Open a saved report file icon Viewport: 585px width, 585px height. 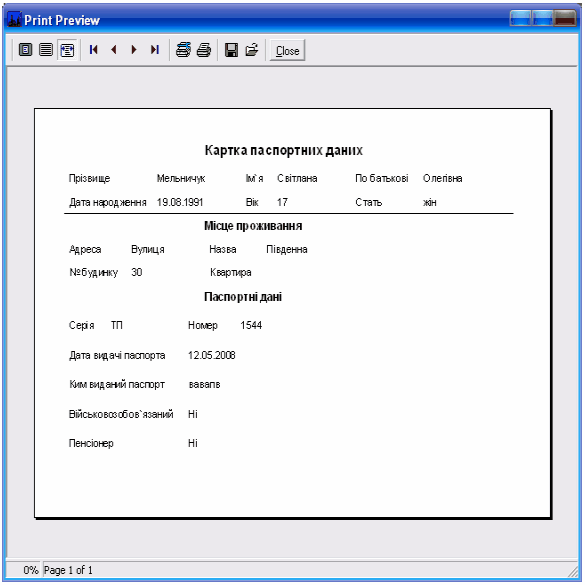pos(252,50)
